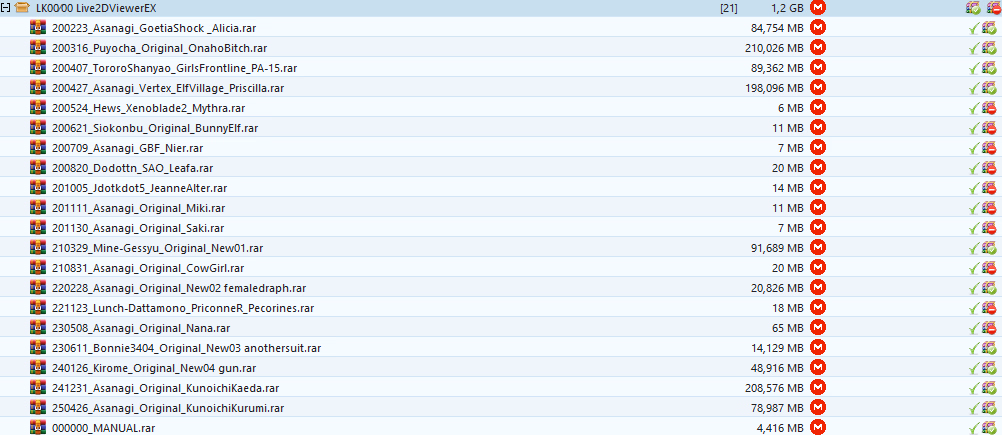Click the 1,2 GB package total size
This screenshot has width=1002, height=435.
[x=787, y=8]
